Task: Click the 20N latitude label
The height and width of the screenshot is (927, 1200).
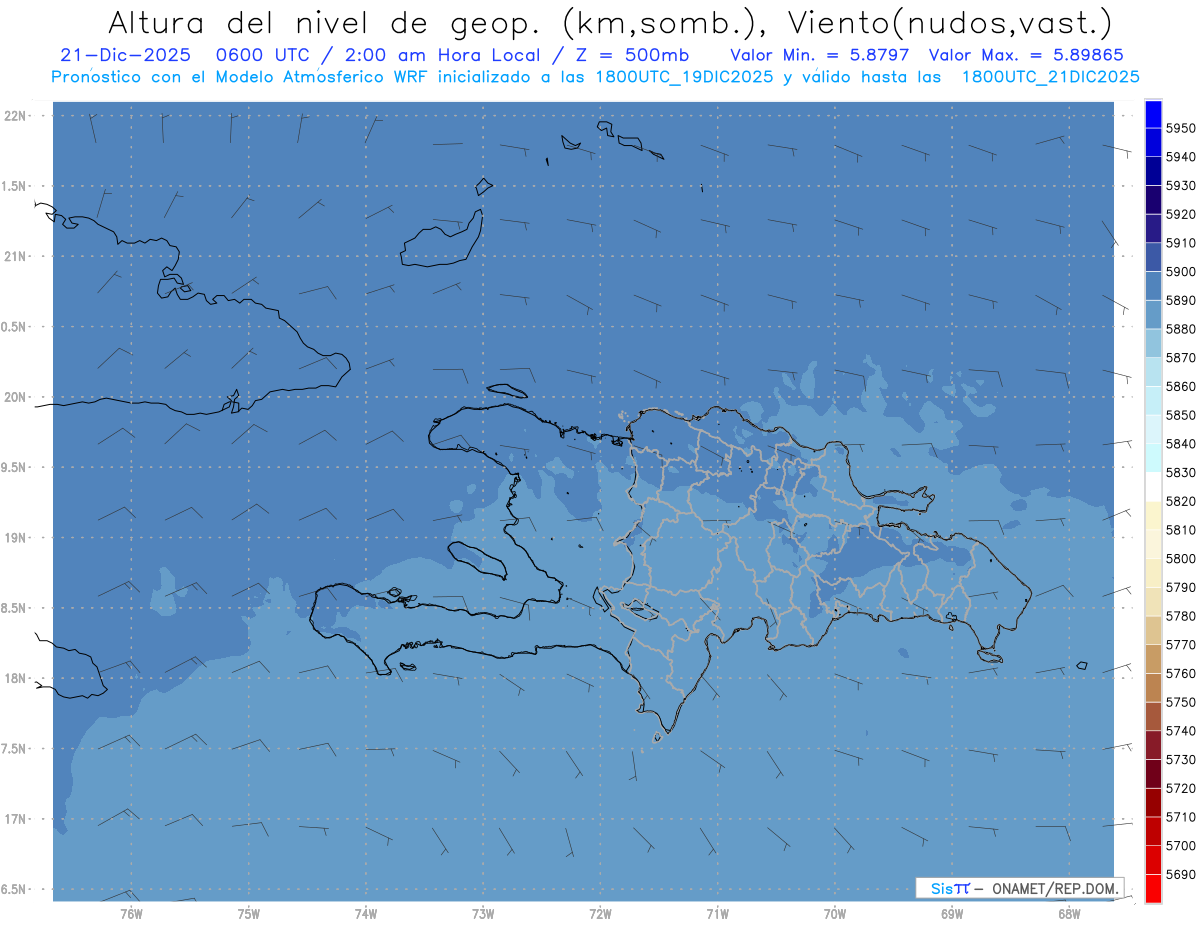Action: coord(14,397)
